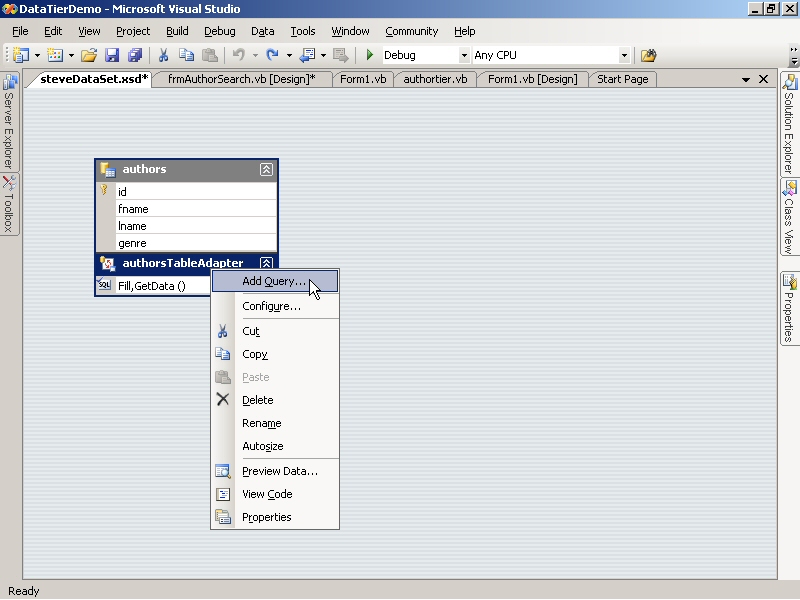This screenshot has width=800, height=600.
Task: Click the Copy icon in main toolbar
Action: (x=186, y=55)
